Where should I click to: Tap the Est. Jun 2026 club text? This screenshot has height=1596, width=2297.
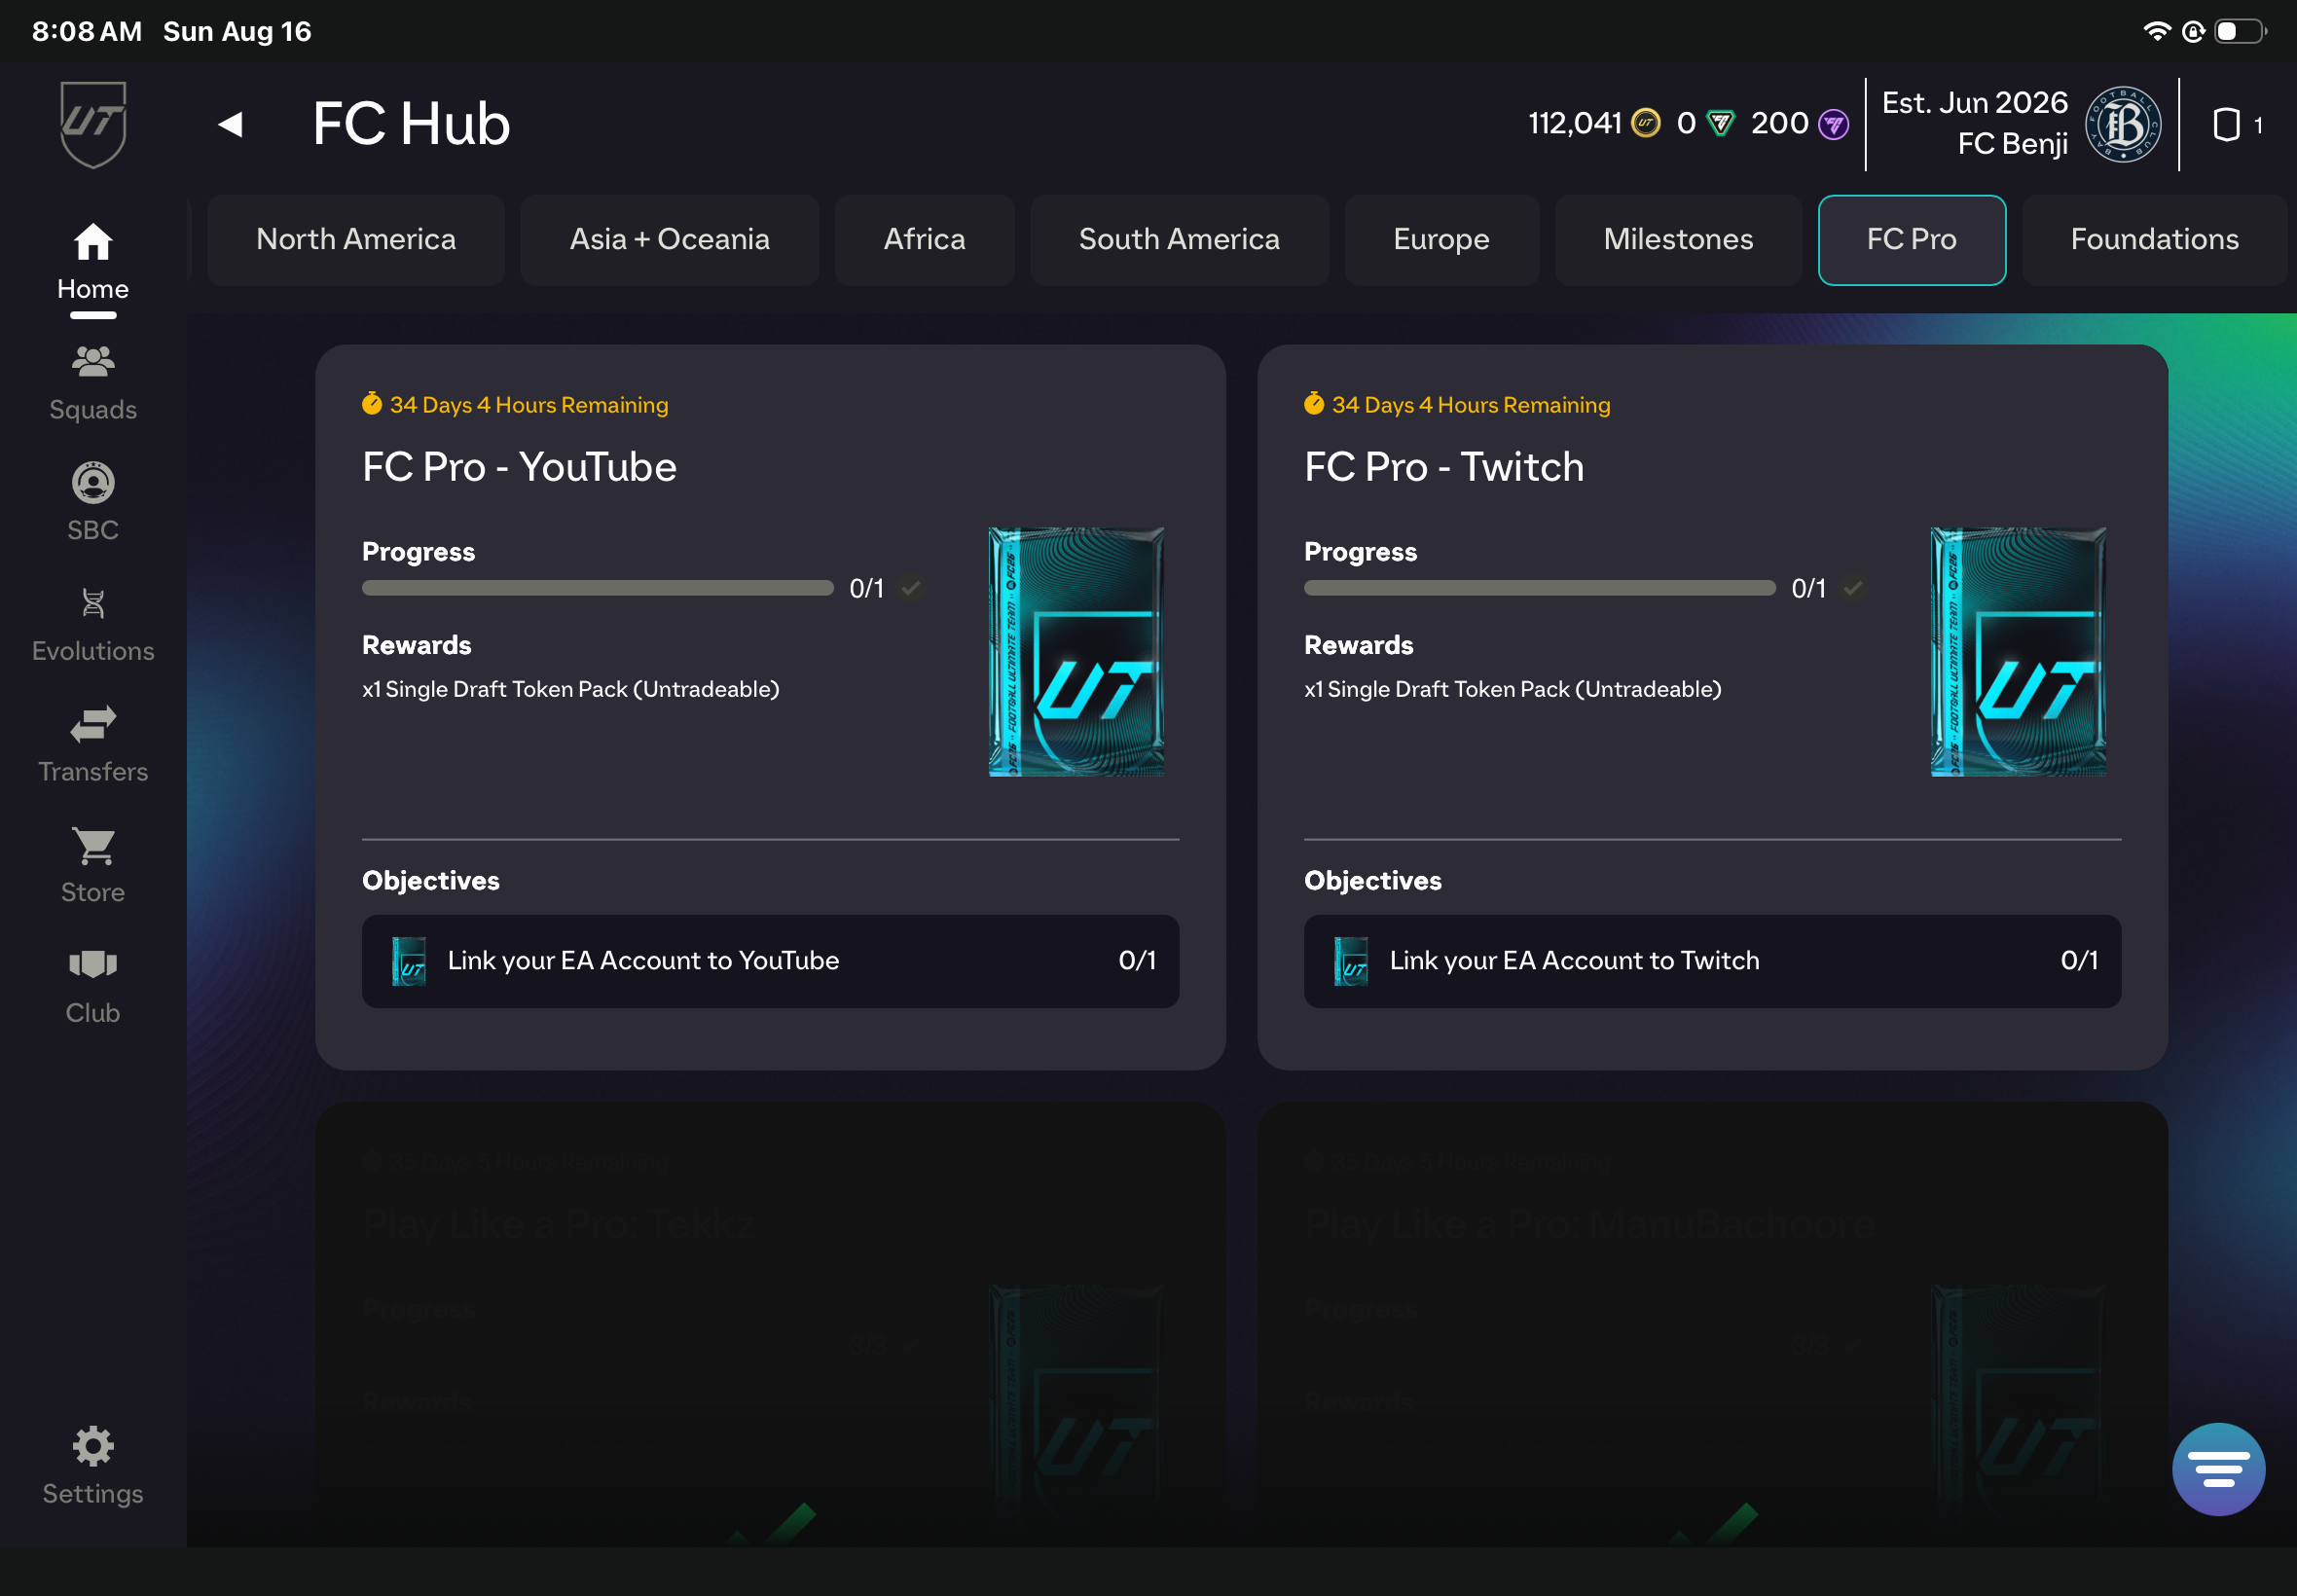[x=1975, y=103]
